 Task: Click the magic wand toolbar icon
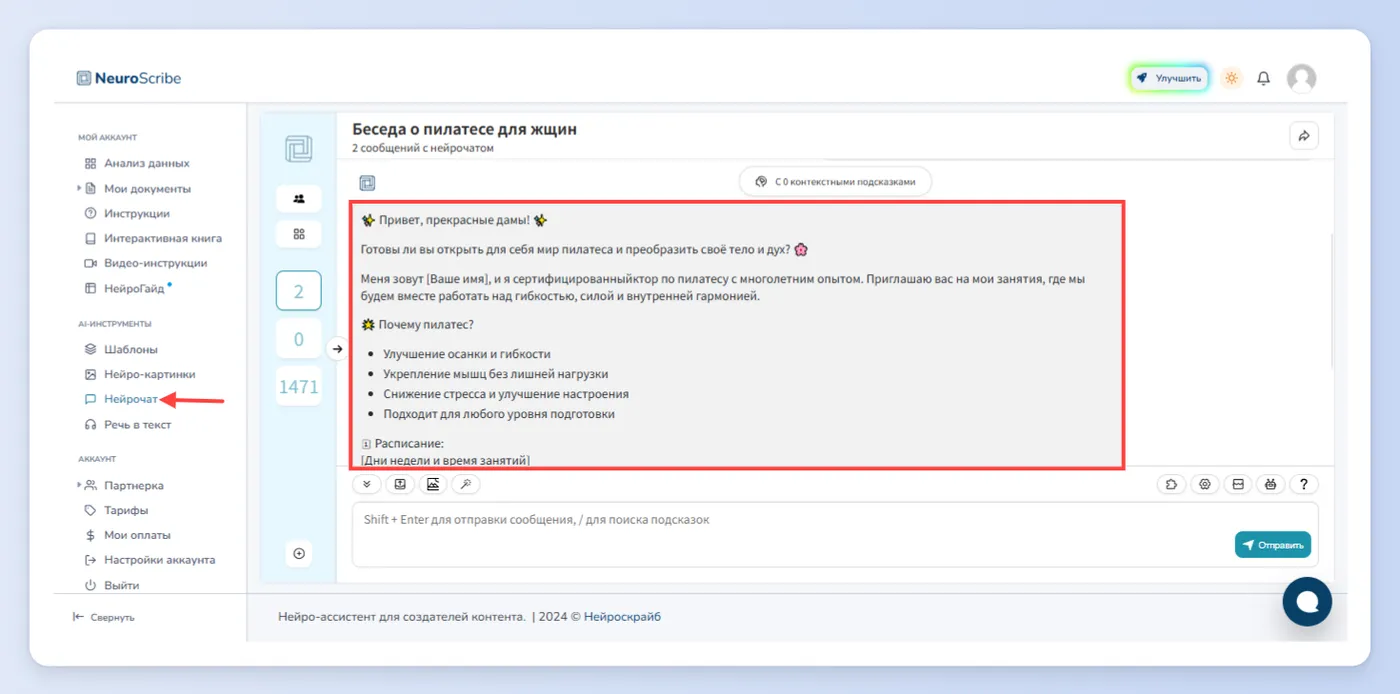click(466, 484)
